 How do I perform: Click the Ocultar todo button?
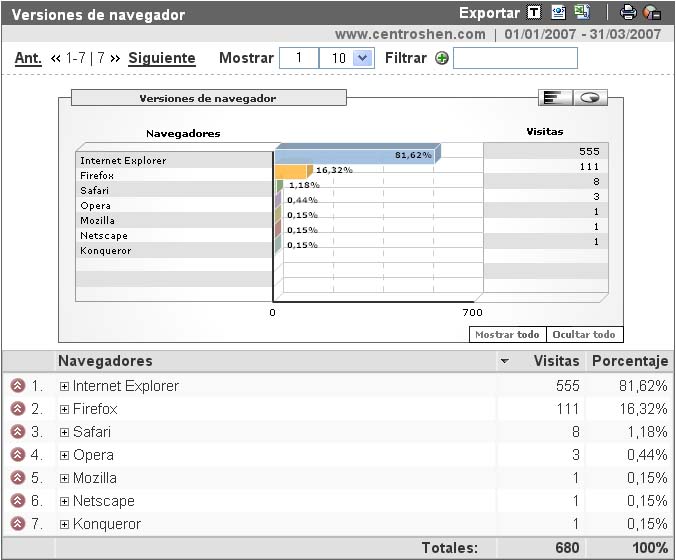(x=584, y=335)
